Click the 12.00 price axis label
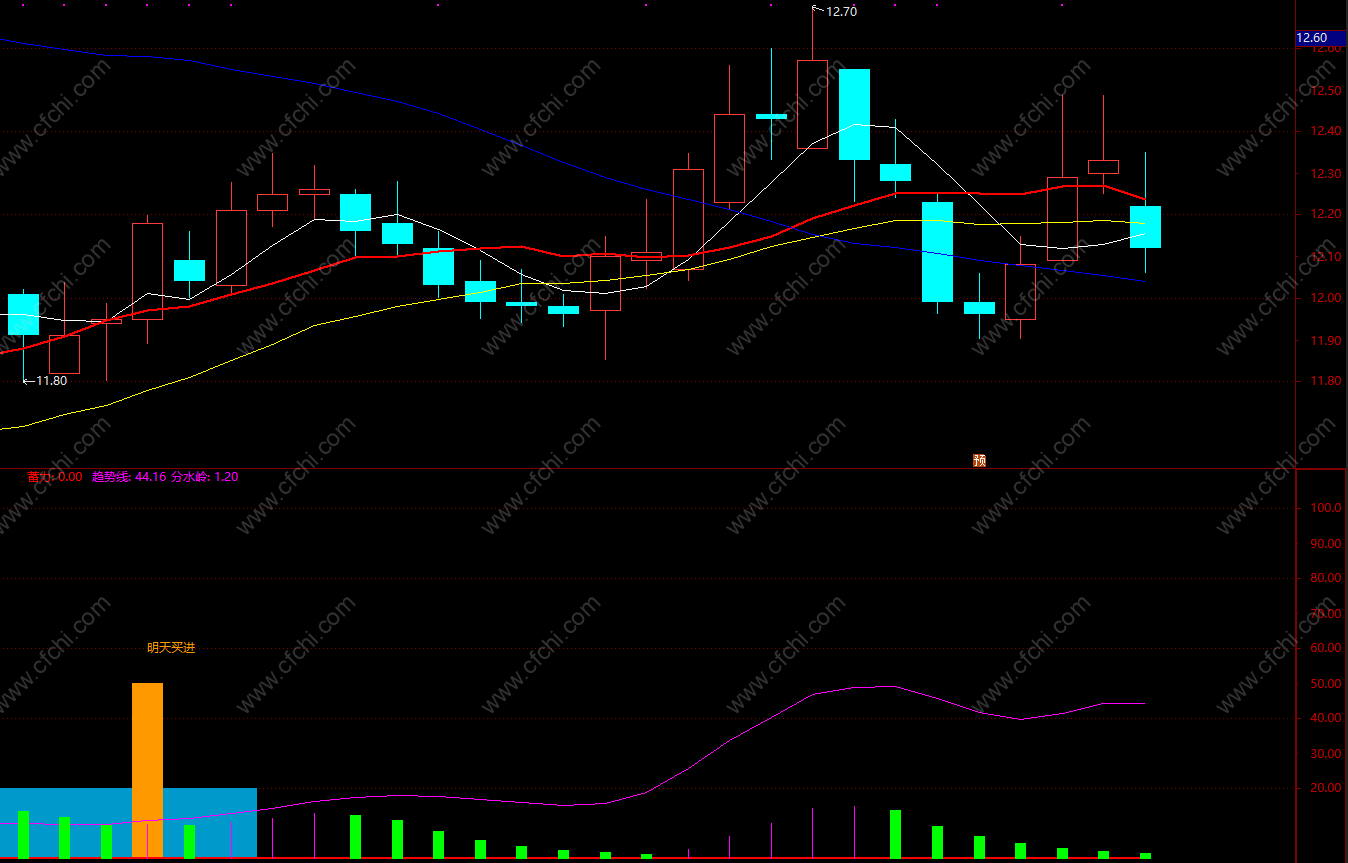The image size is (1348, 863). [x=1326, y=299]
